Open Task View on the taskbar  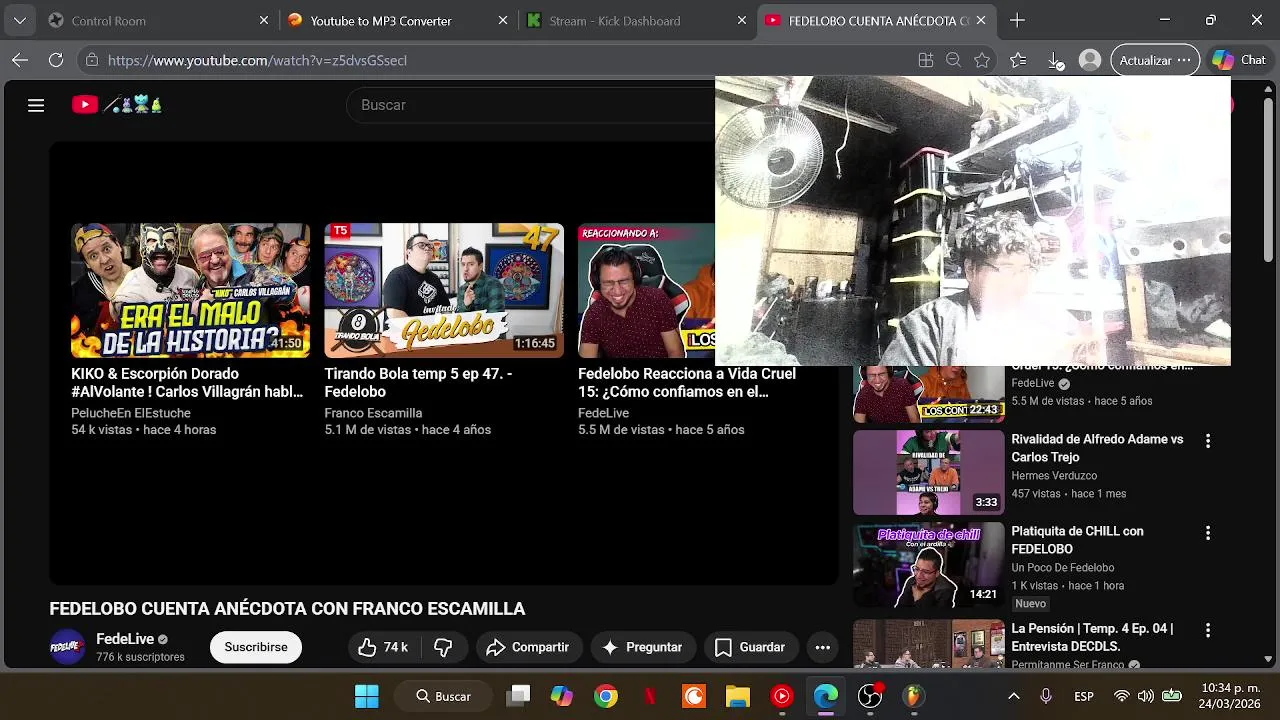pyautogui.click(x=518, y=696)
